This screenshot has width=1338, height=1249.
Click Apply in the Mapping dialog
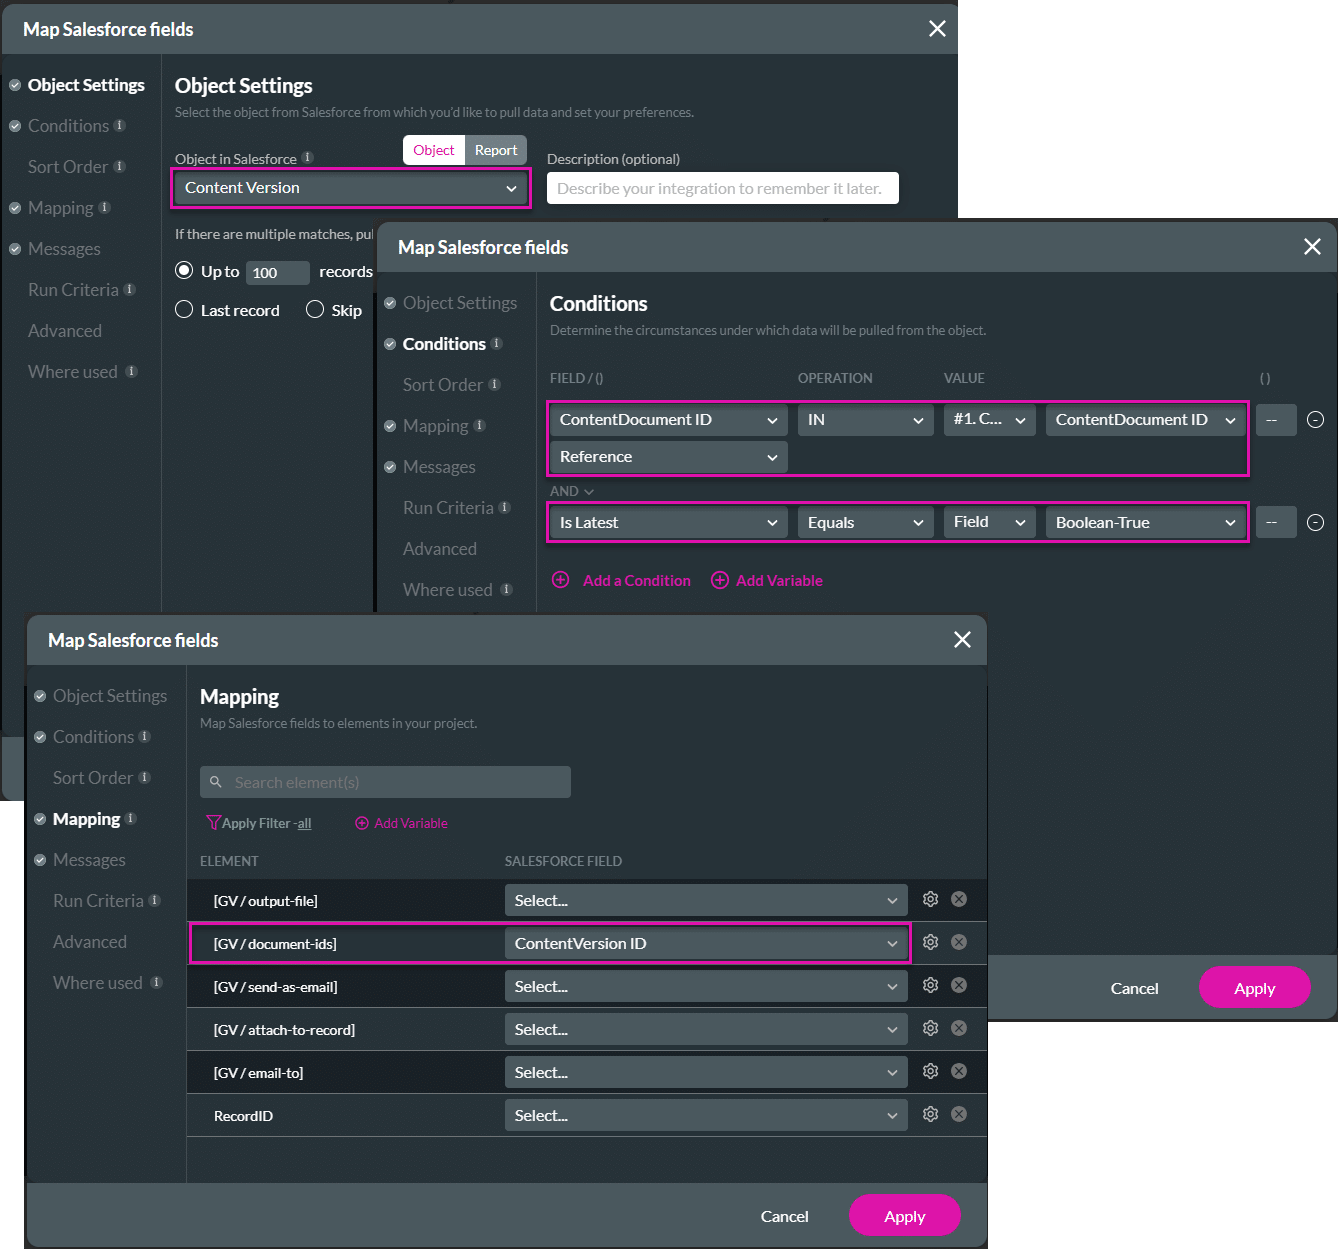pos(905,1215)
